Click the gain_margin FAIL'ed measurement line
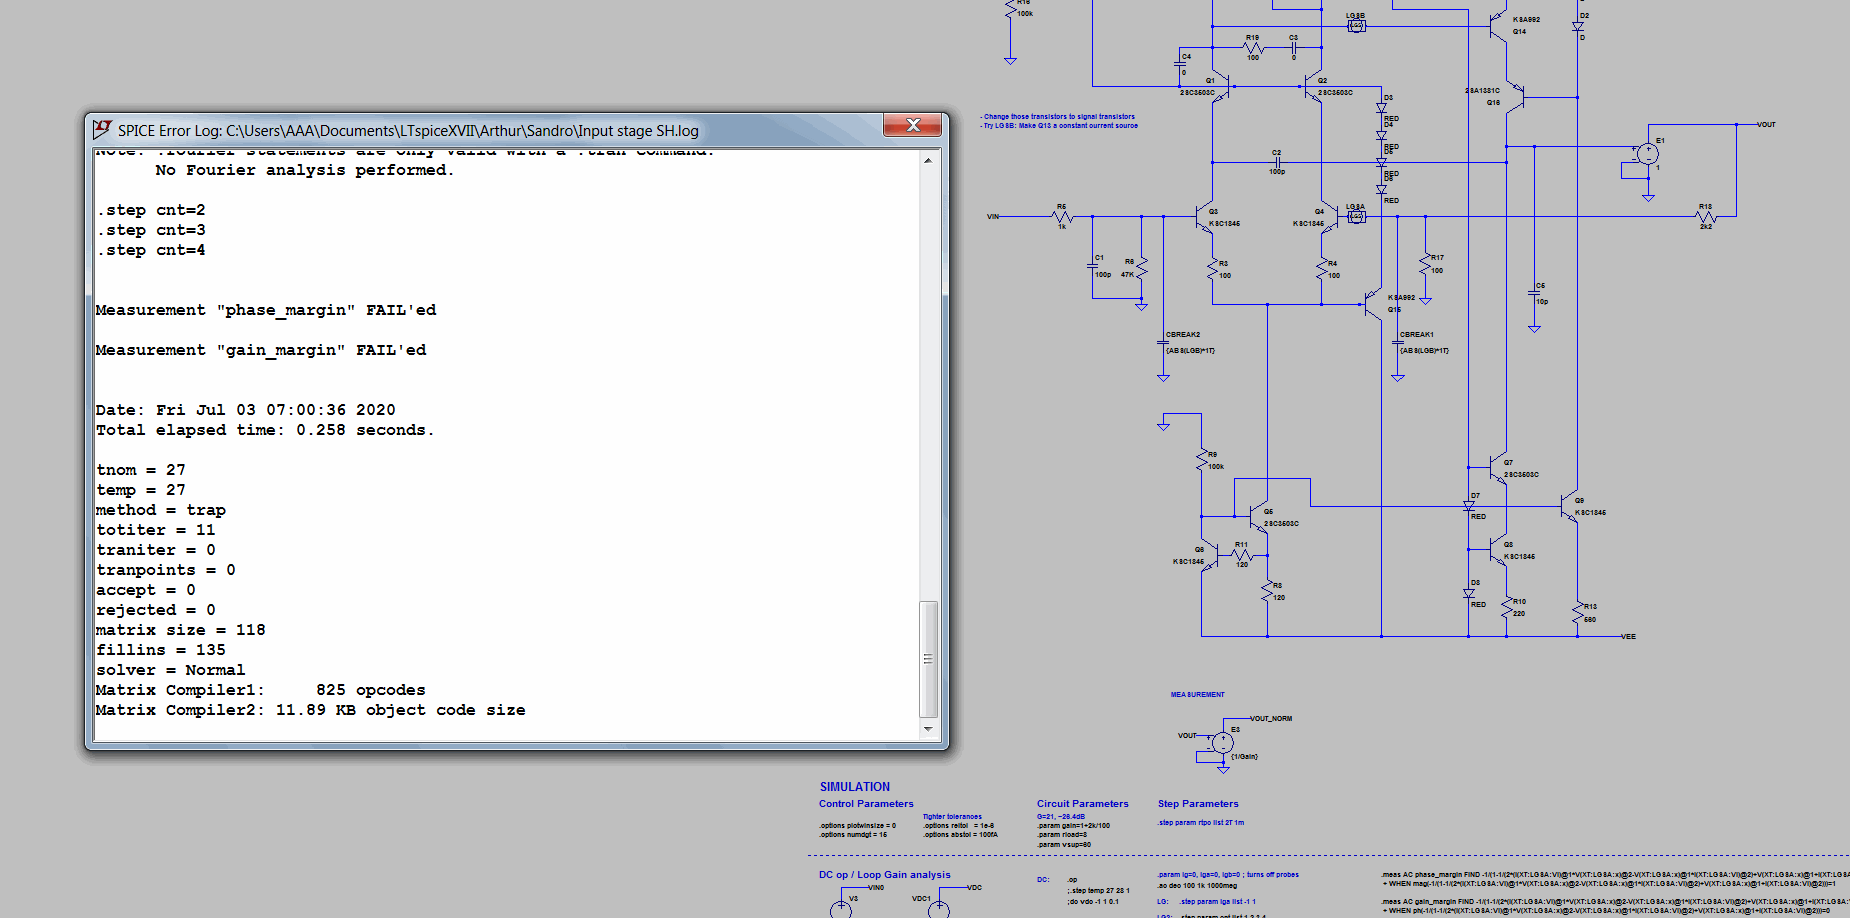The image size is (1850, 918). click(x=261, y=350)
